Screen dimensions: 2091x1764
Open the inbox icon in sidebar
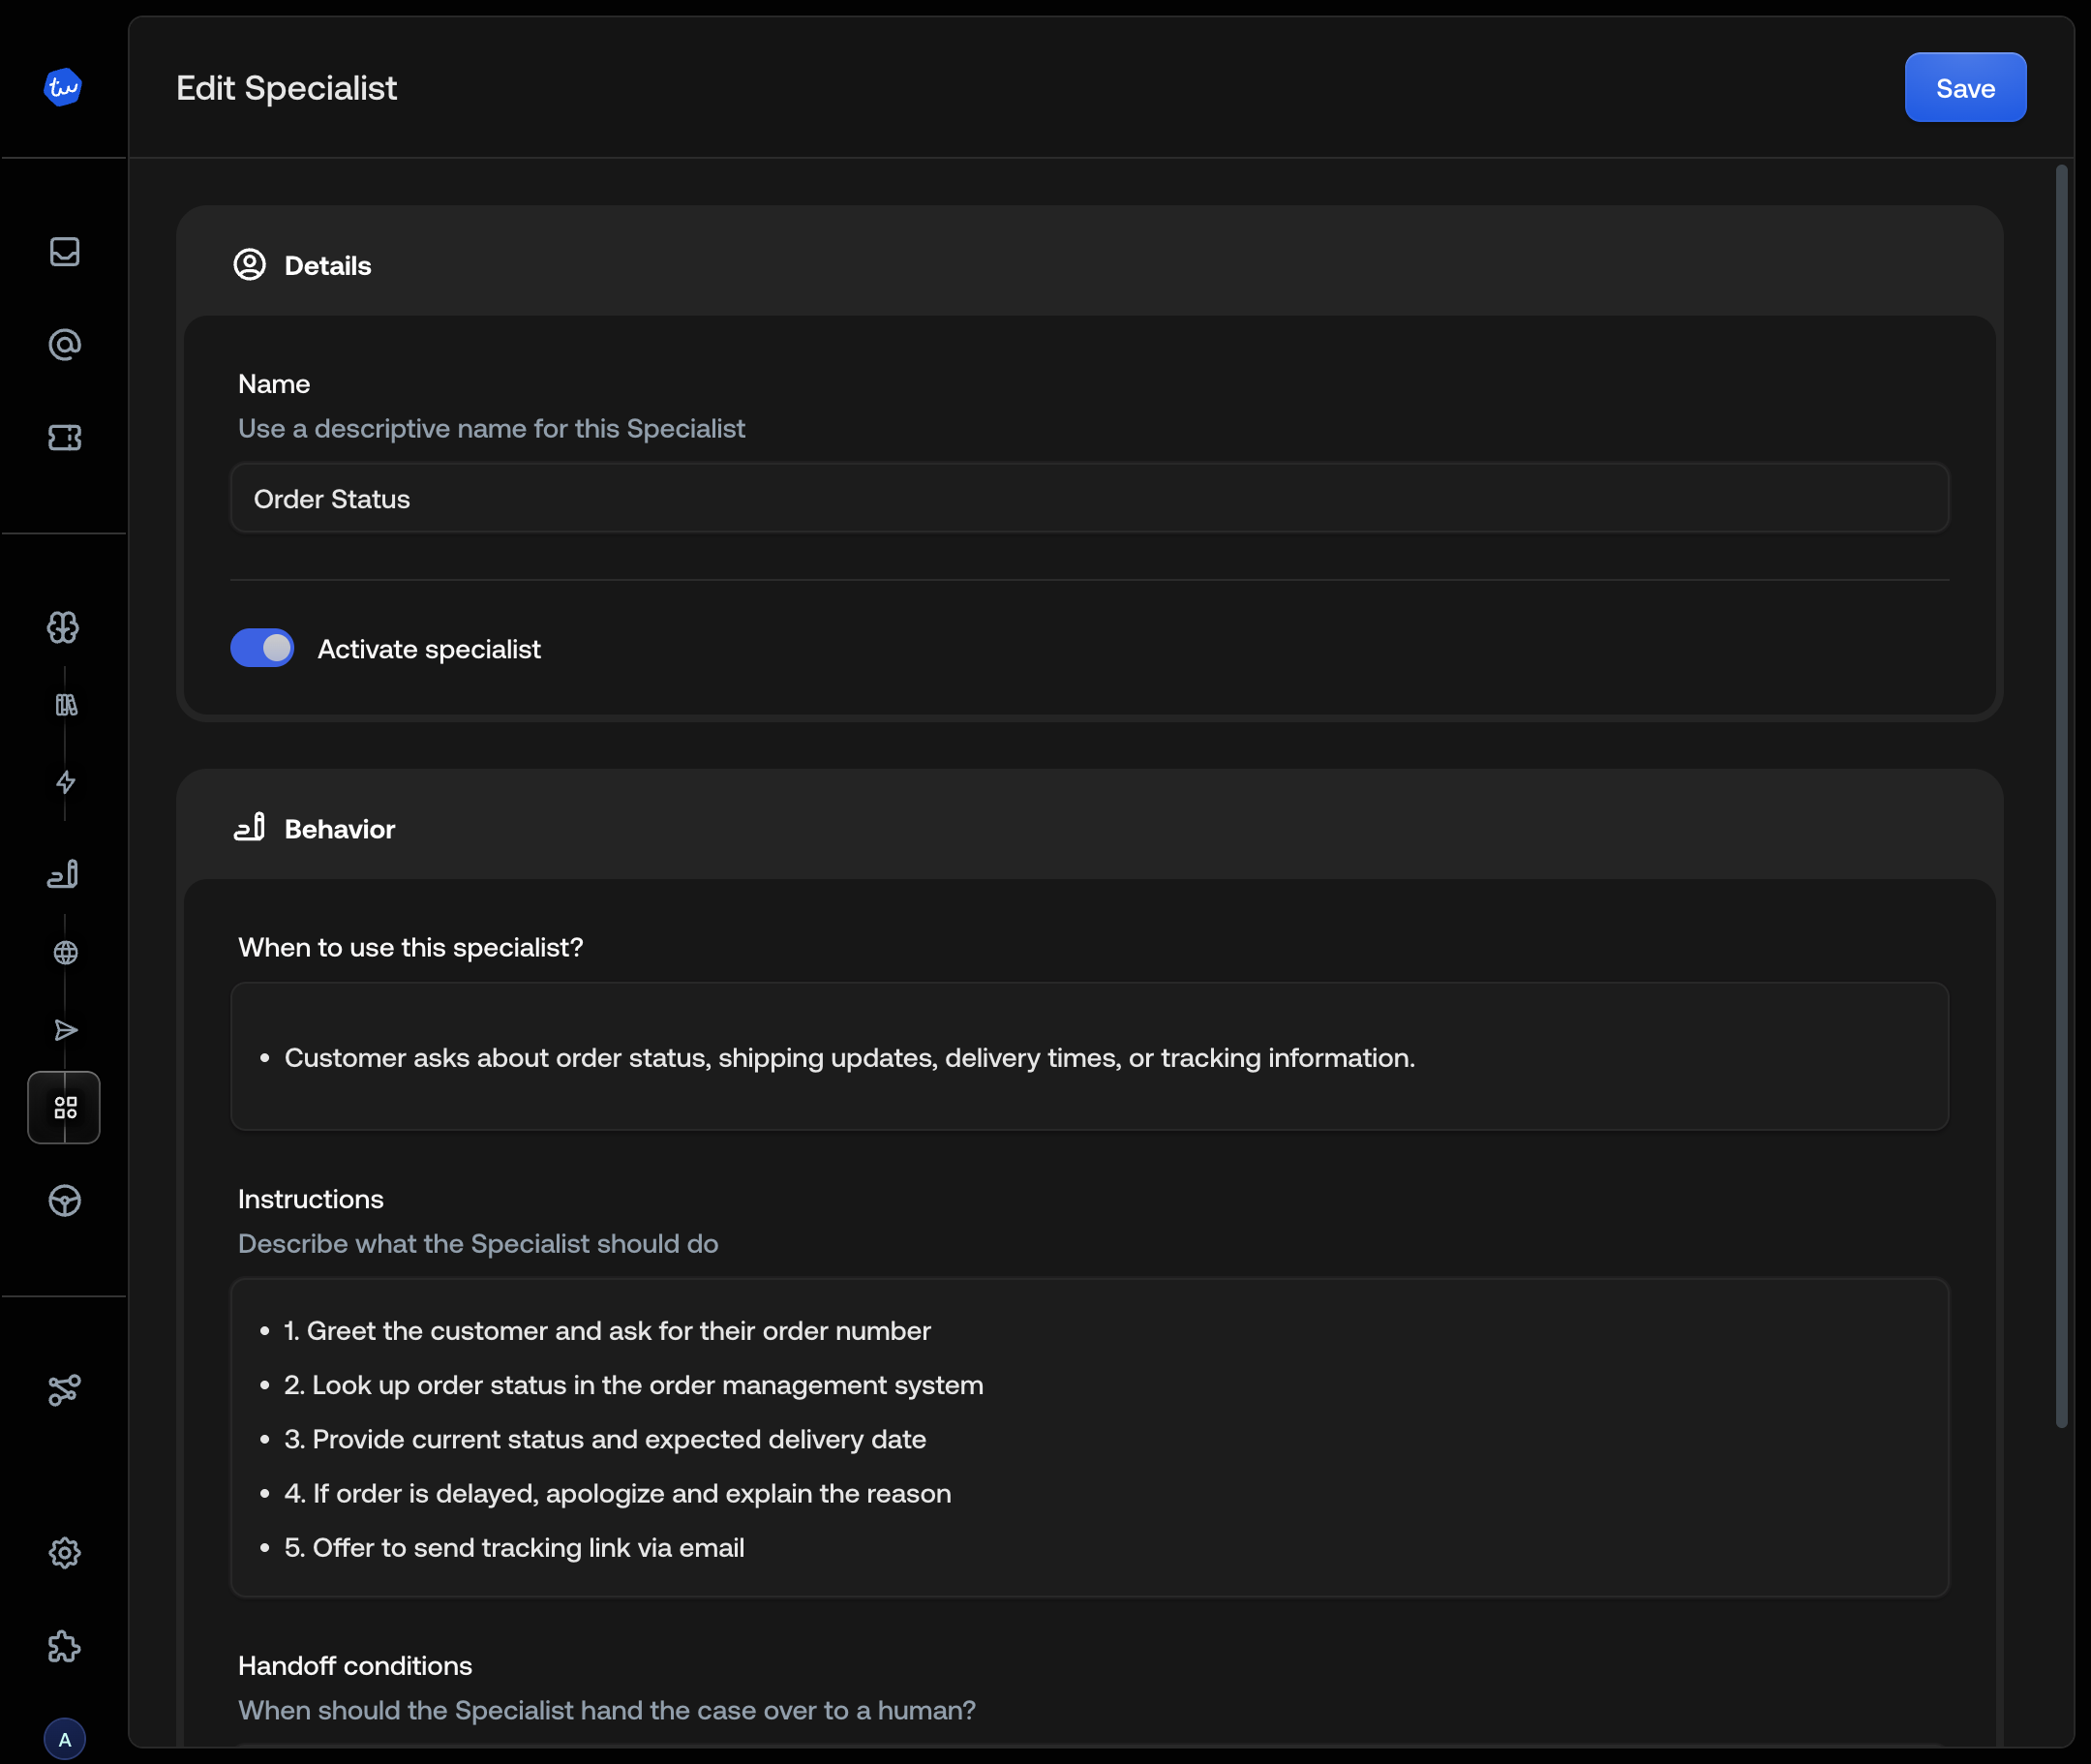[65, 252]
